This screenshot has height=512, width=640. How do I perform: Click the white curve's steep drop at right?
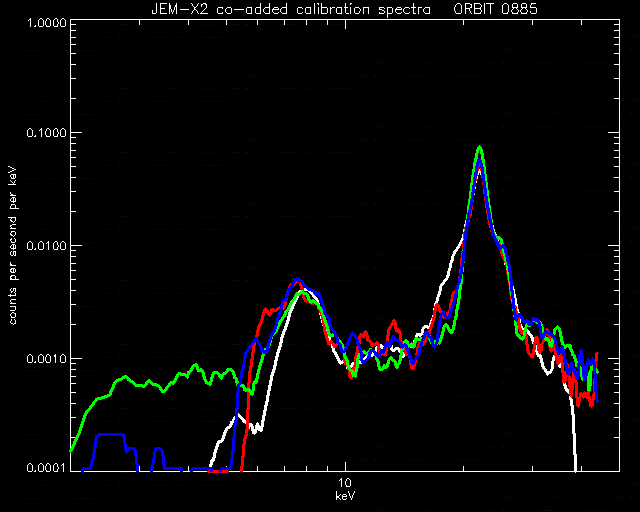[x=574, y=433]
